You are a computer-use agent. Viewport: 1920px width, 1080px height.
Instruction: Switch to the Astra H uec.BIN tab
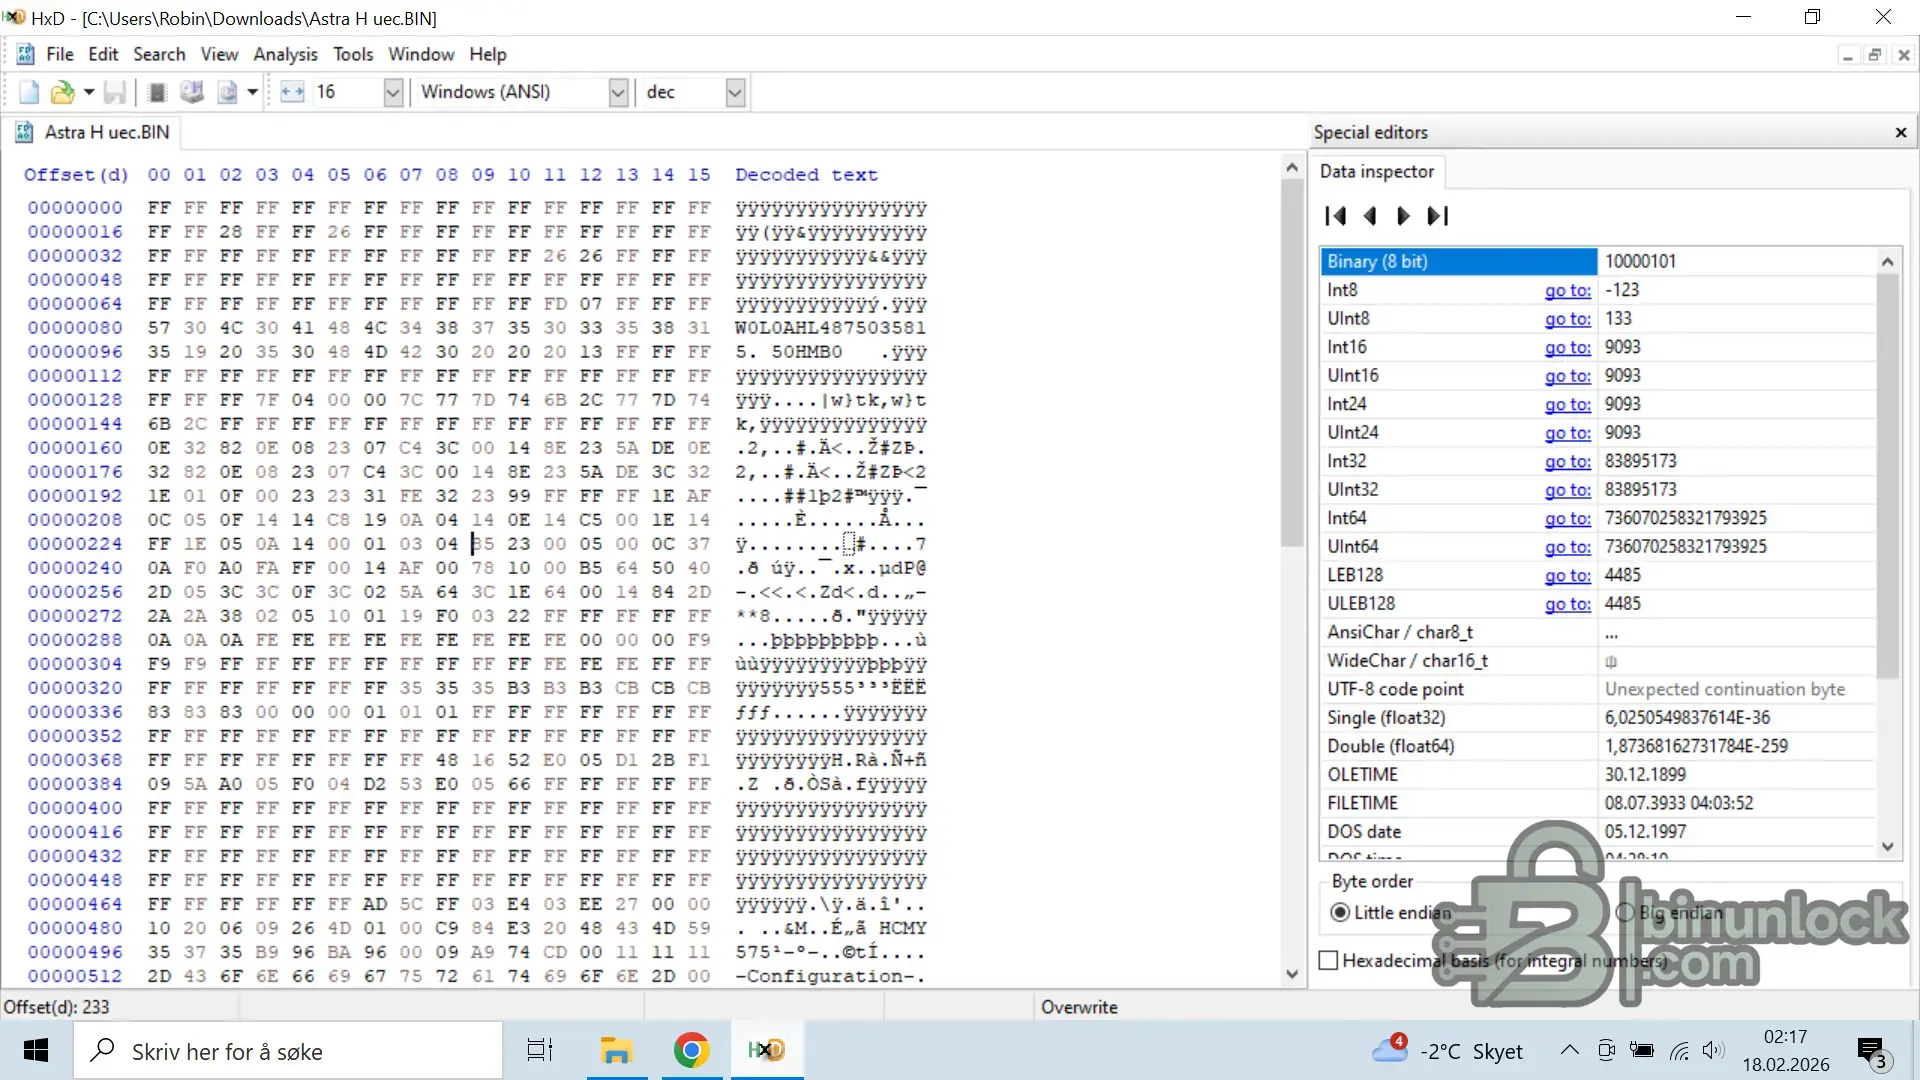(93, 132)
